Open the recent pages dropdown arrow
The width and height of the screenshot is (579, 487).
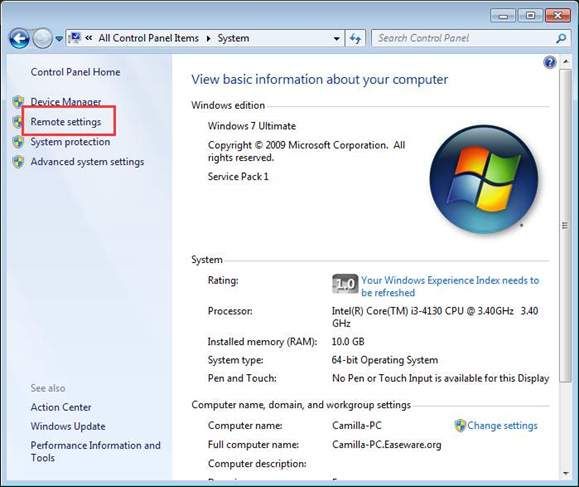click(59, 38)
